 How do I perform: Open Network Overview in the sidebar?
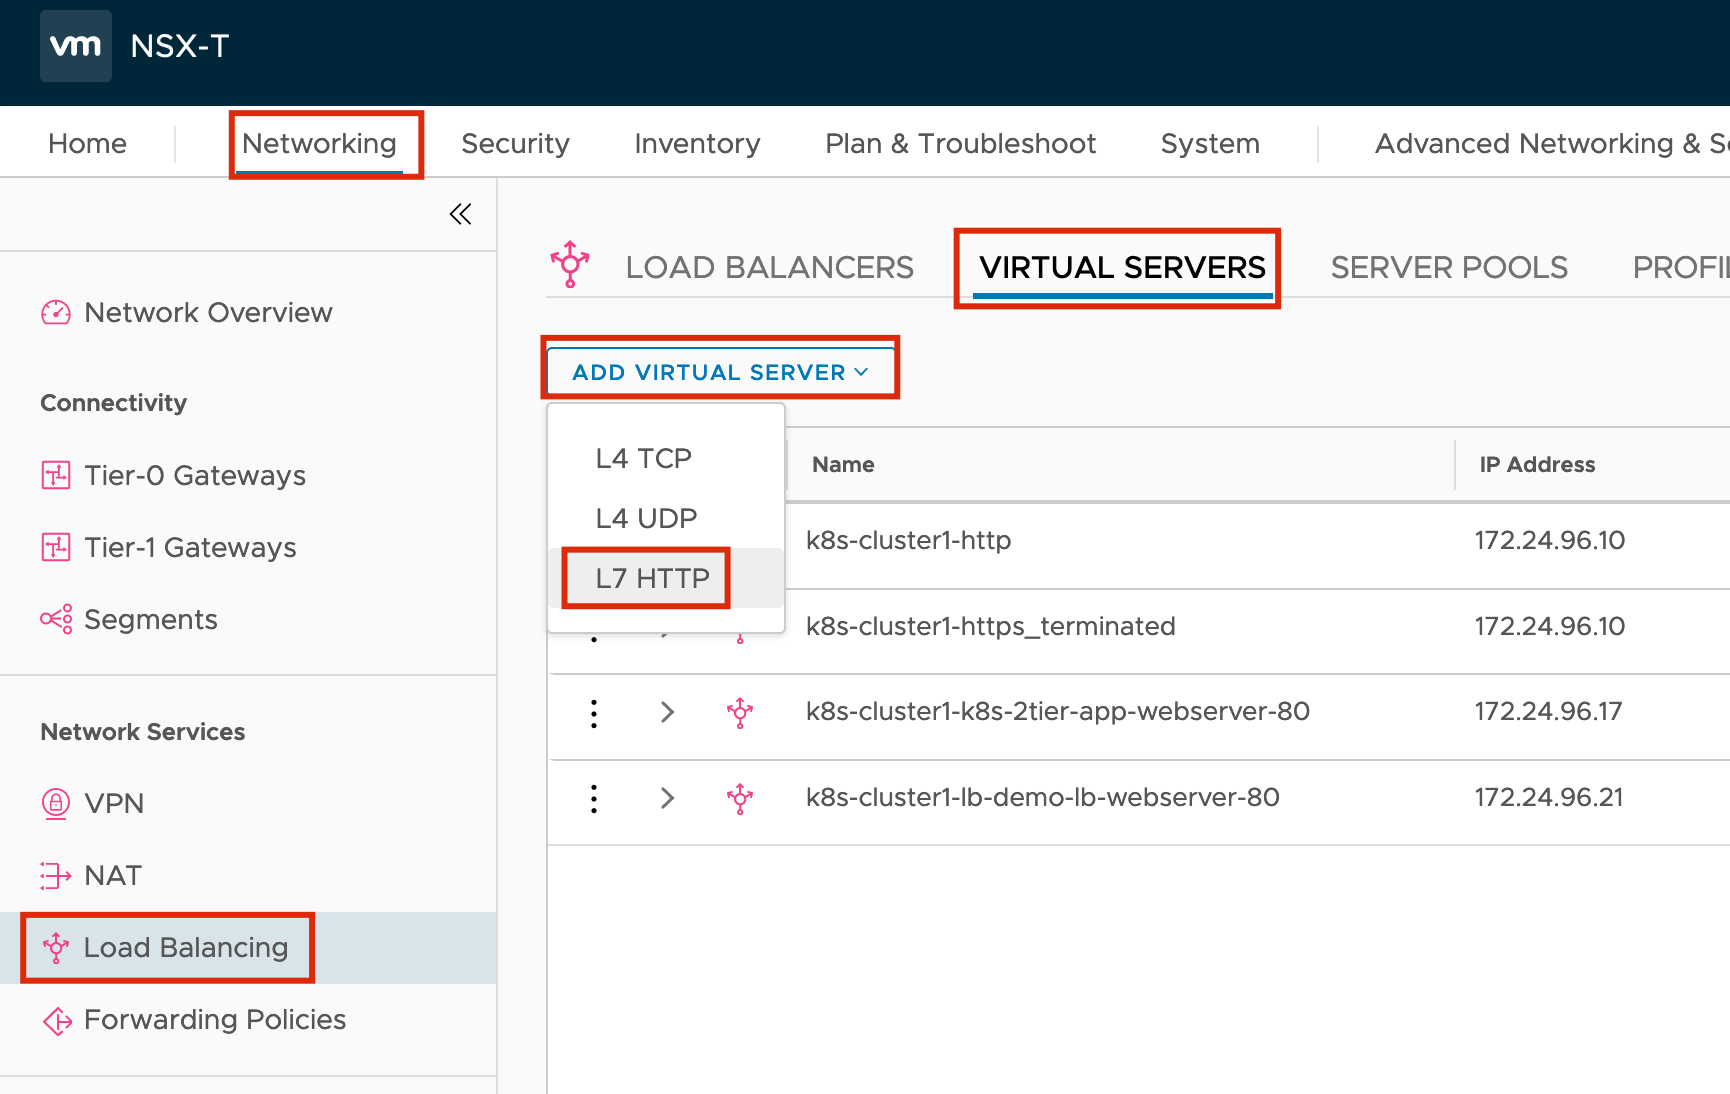click(x=208, y=313)
